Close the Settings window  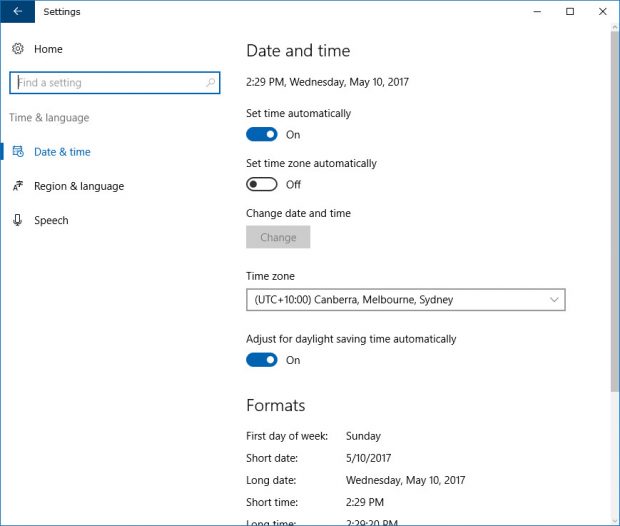pyautogui.click(x=603, y=11)
